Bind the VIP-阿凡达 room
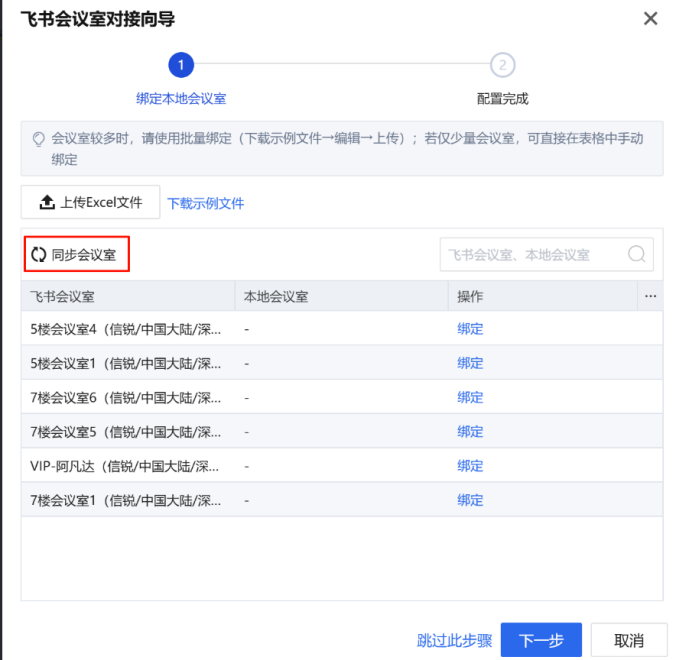Screen dimensions: 676x660 pos(470,466)
